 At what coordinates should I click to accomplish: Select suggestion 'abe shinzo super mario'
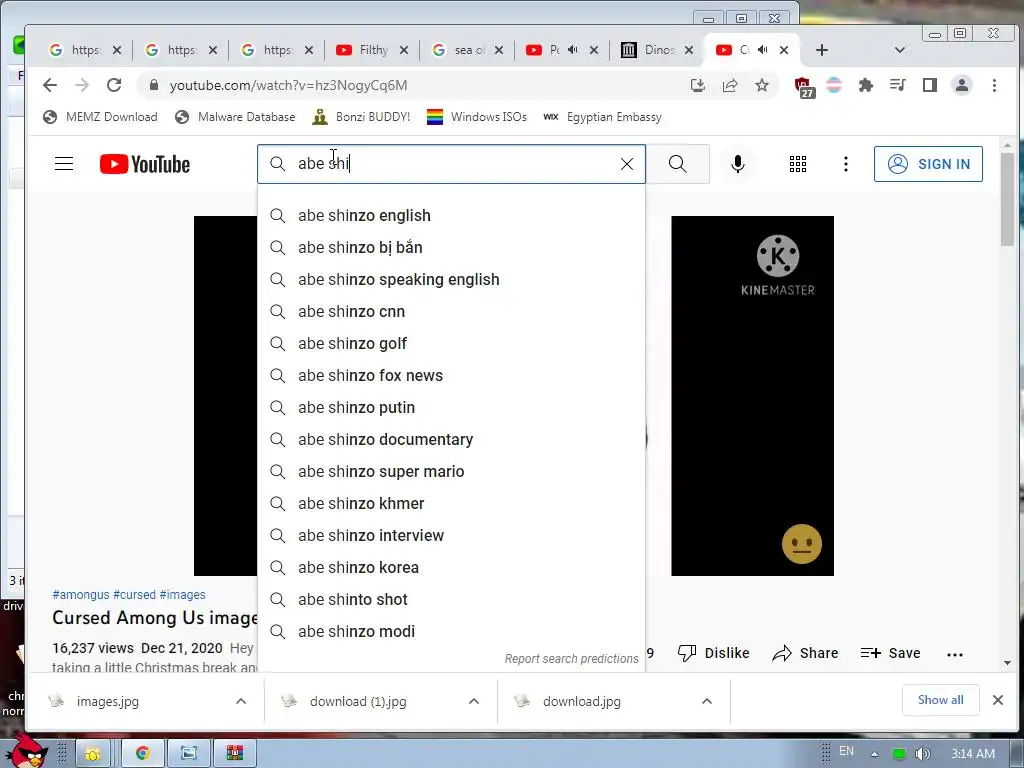coord(451,472)
